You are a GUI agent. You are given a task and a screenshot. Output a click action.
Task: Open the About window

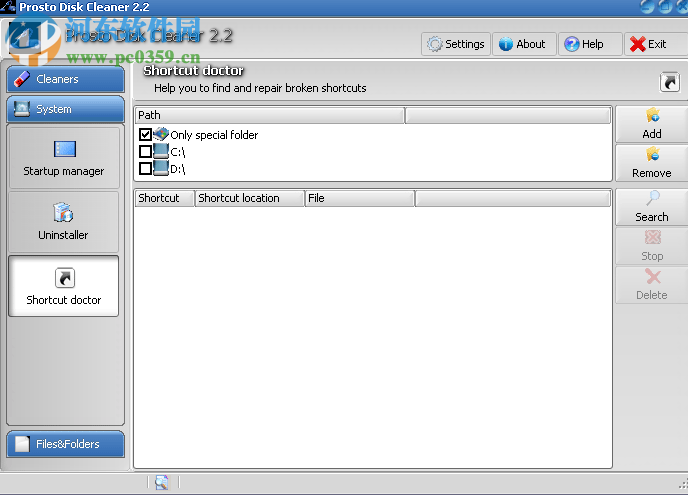524,44
